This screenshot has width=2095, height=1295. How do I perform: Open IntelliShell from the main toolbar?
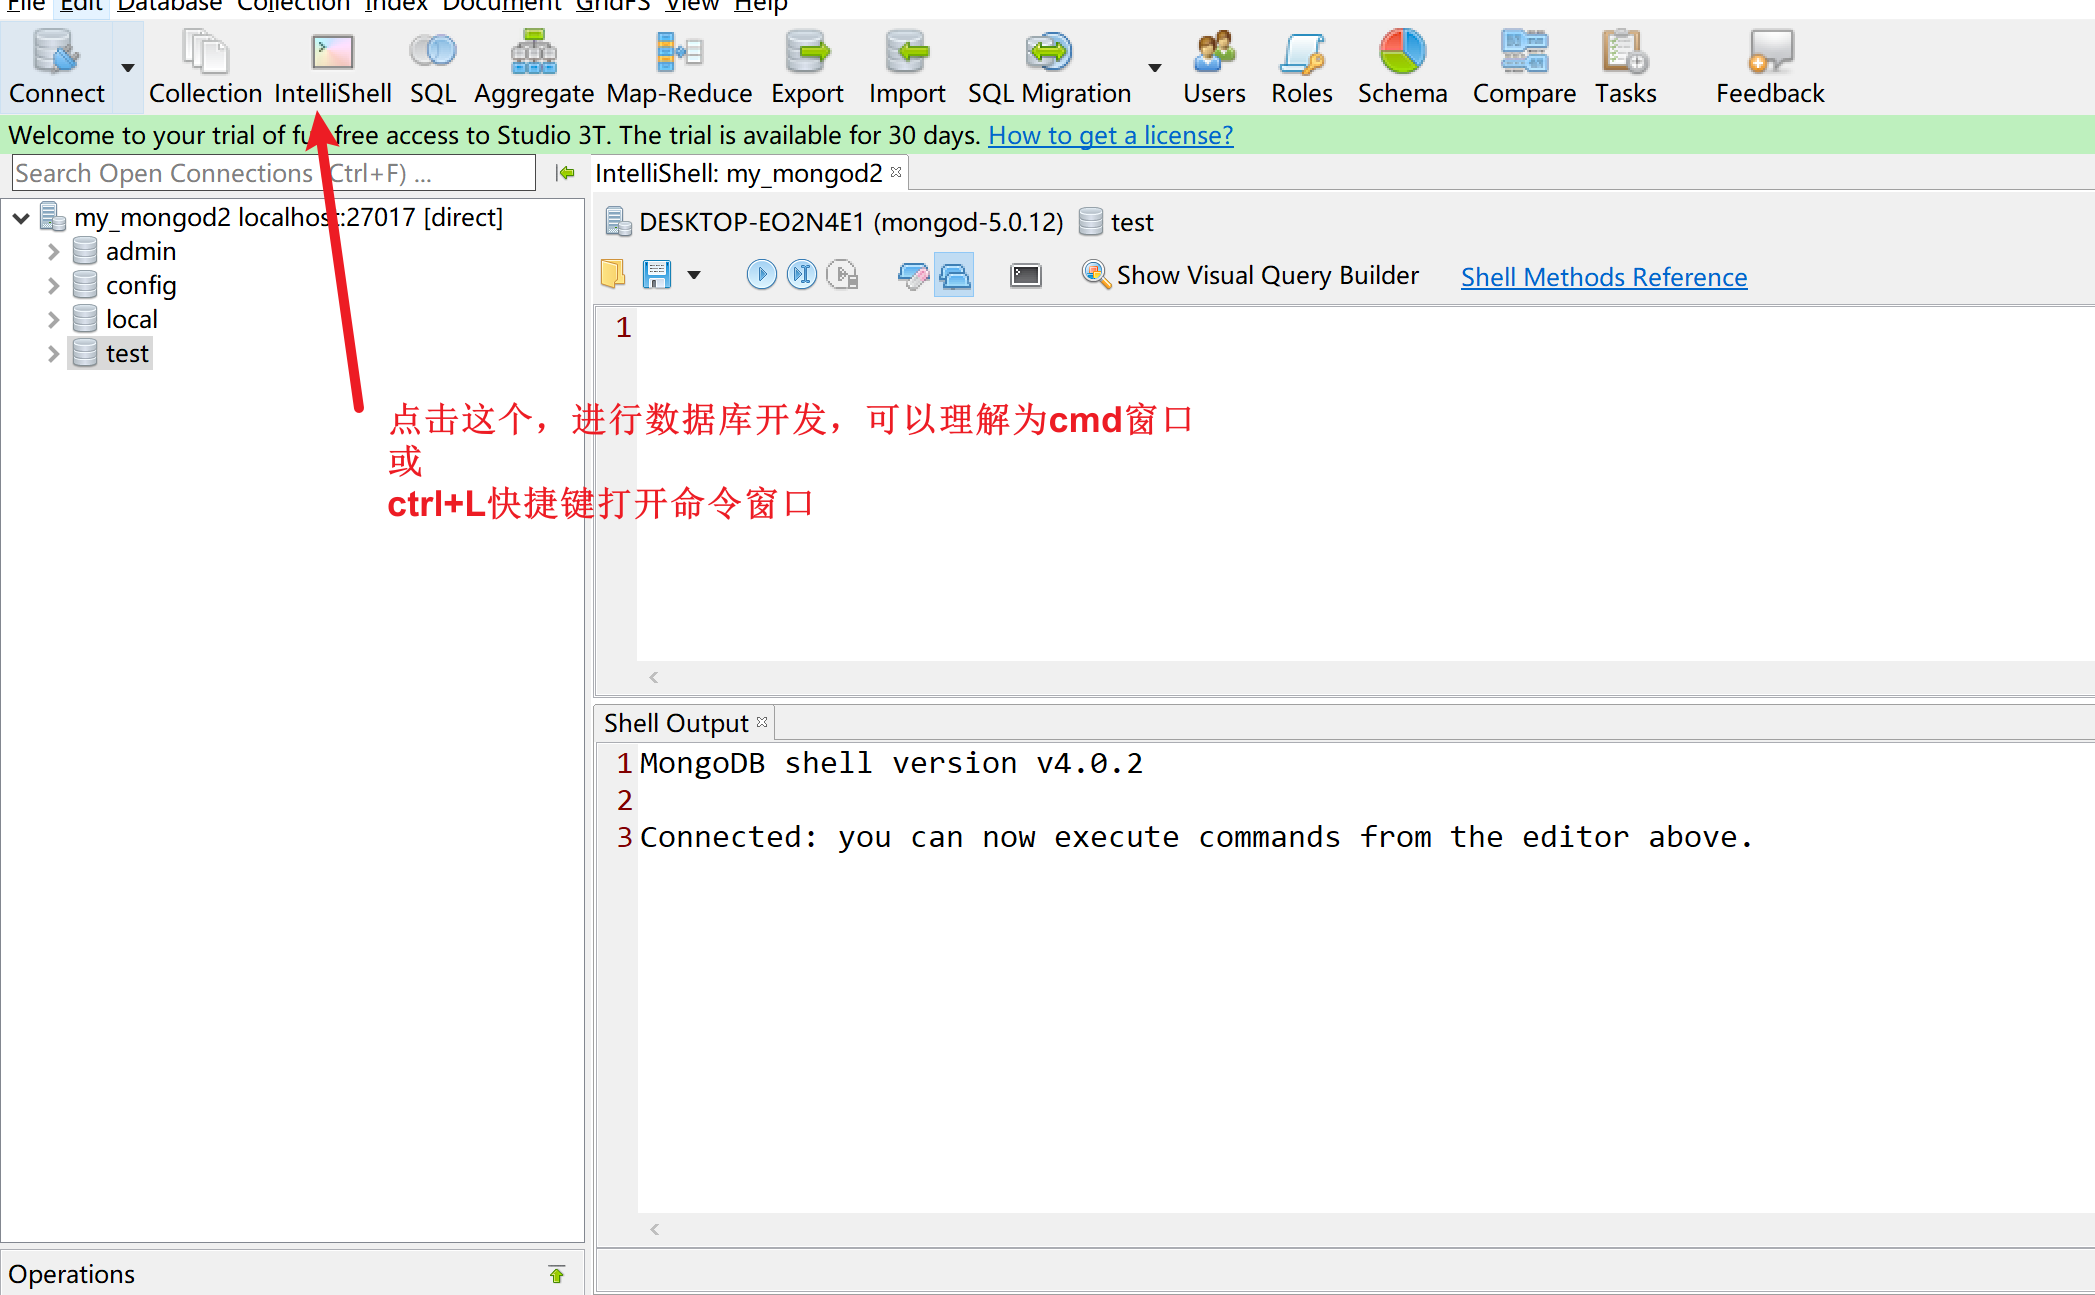coord(332,65)
